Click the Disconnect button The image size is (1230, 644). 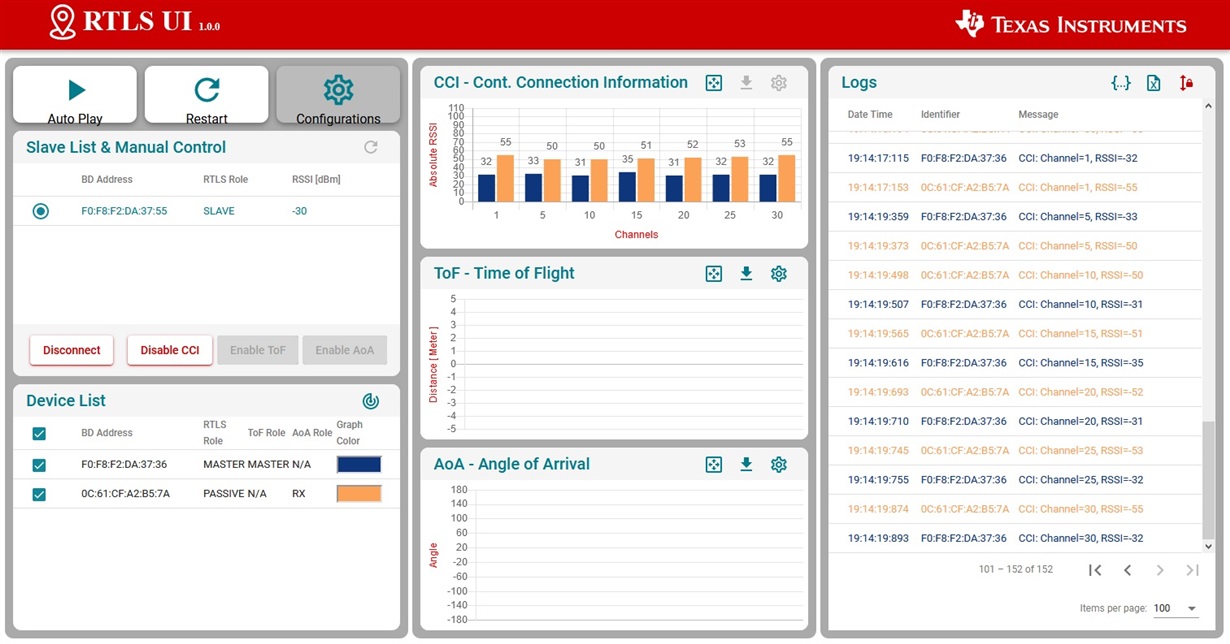(x=72, y=350)
